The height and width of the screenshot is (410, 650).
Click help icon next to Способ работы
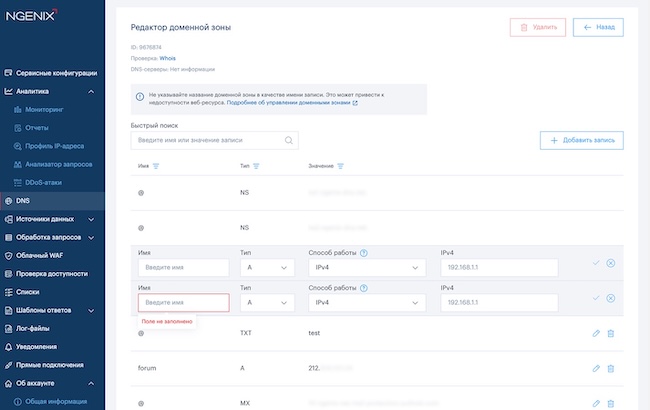[x=364, y=253]
